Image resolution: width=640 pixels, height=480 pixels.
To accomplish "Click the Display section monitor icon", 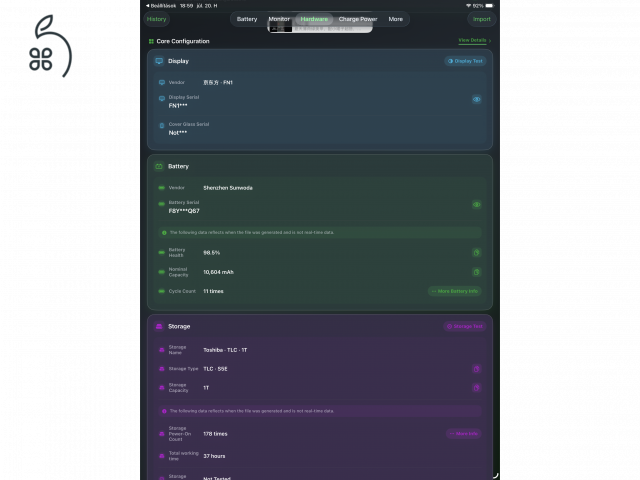I will tap(159, 61).
